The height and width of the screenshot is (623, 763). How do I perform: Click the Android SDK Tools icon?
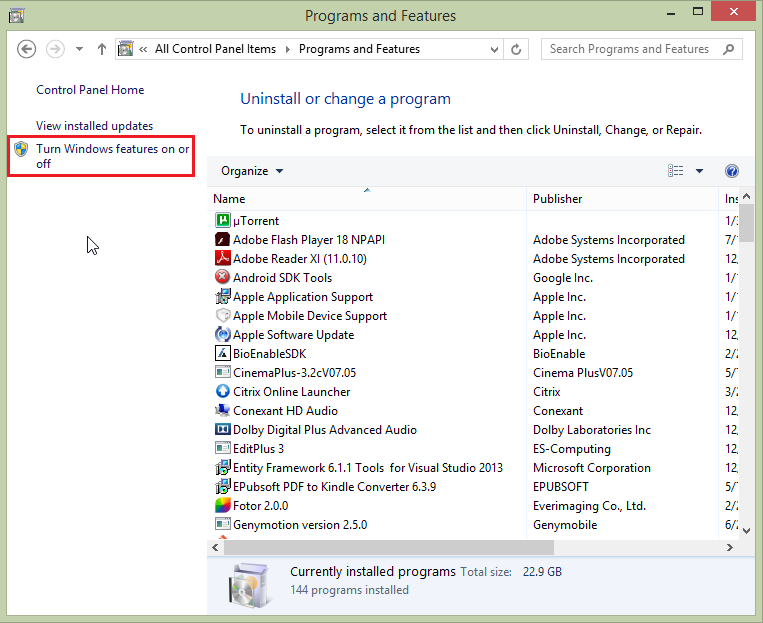click(x=222, y=277)
